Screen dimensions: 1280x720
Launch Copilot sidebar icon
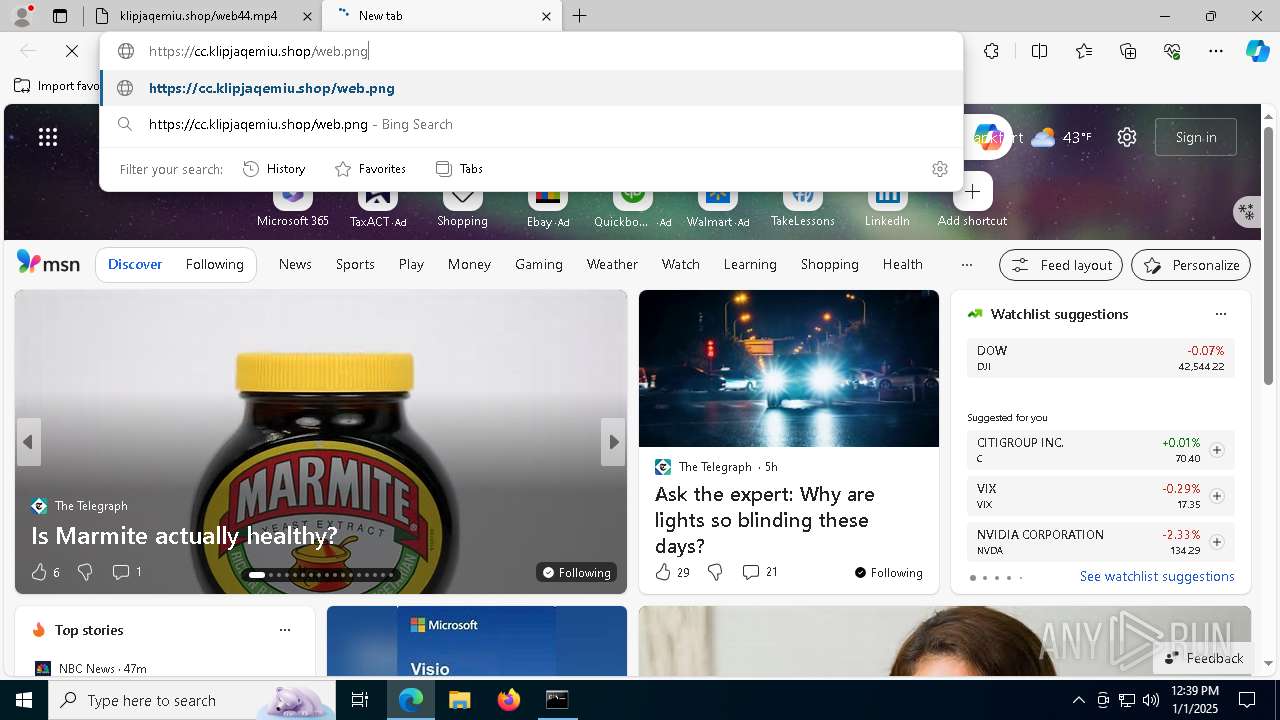coord(1257,51)
